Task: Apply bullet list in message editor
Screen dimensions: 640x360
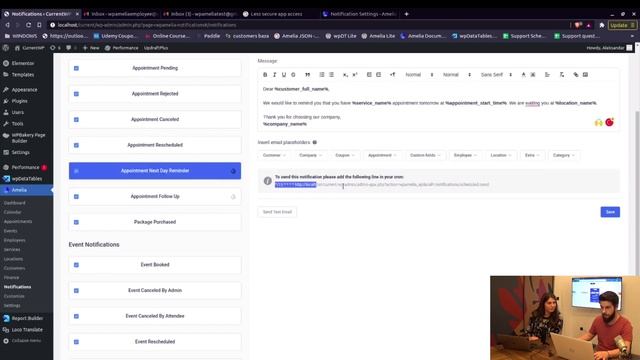Action: [331, 75]
